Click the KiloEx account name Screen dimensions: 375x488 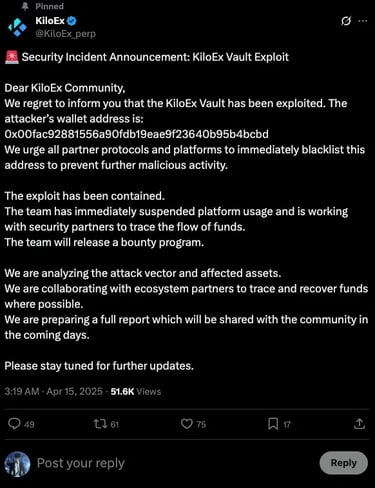pos(50,21)
